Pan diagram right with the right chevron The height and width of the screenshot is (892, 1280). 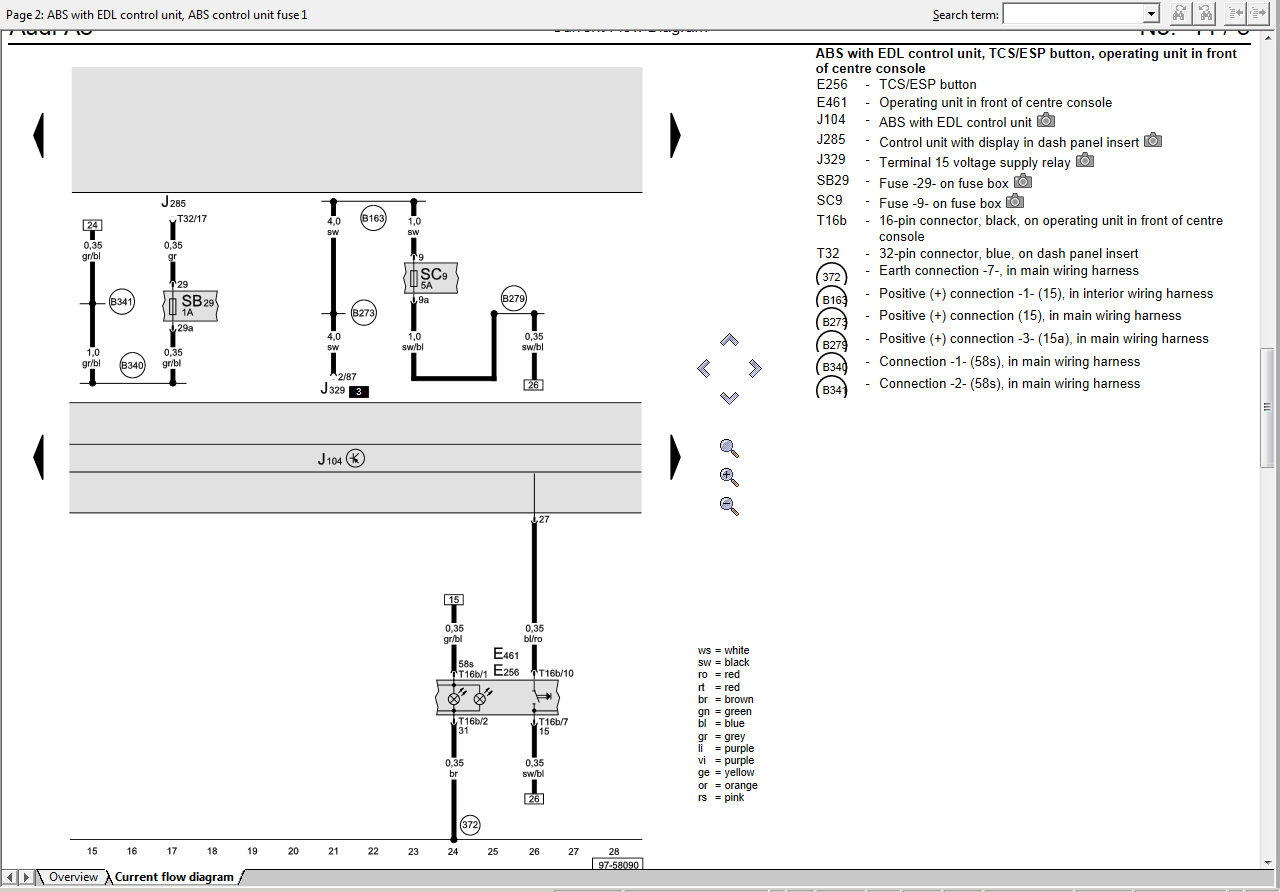pyautogui.click(x=755, y=368)
